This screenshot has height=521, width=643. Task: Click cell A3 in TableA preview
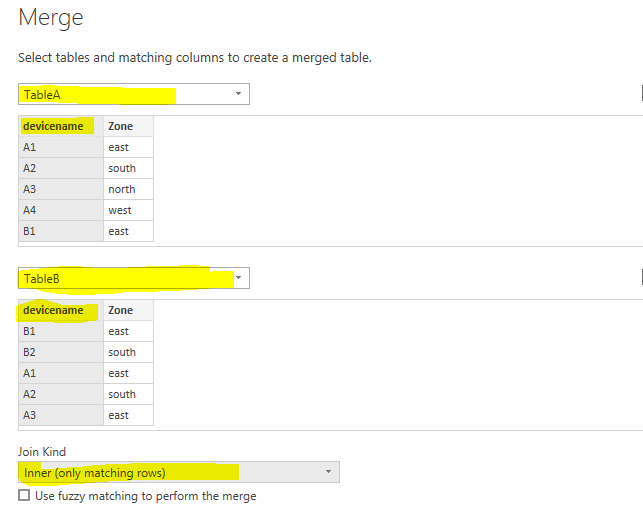[61, 189]
